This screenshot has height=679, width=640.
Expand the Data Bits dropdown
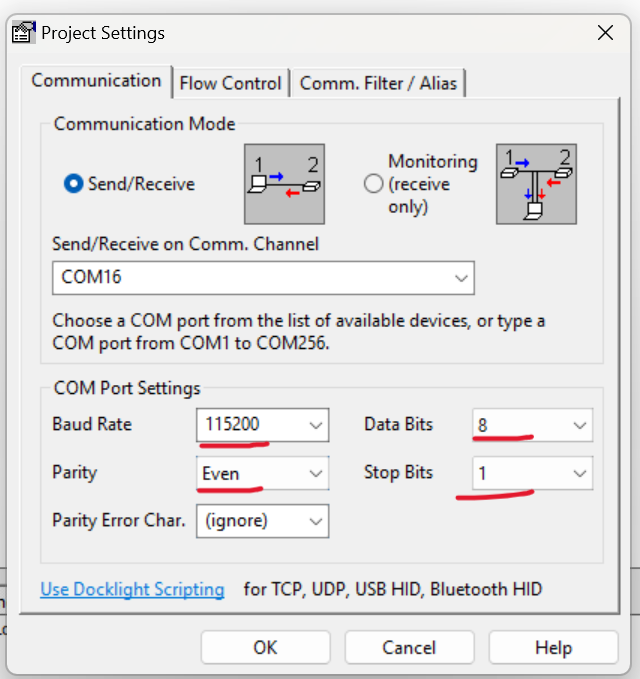coord(580,425)
